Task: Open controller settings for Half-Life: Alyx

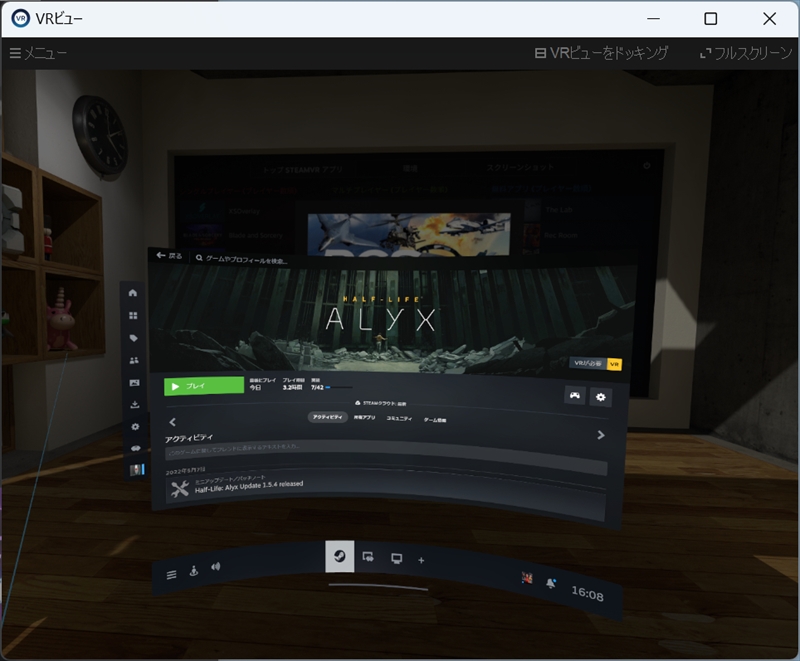Action: (574, 395)
